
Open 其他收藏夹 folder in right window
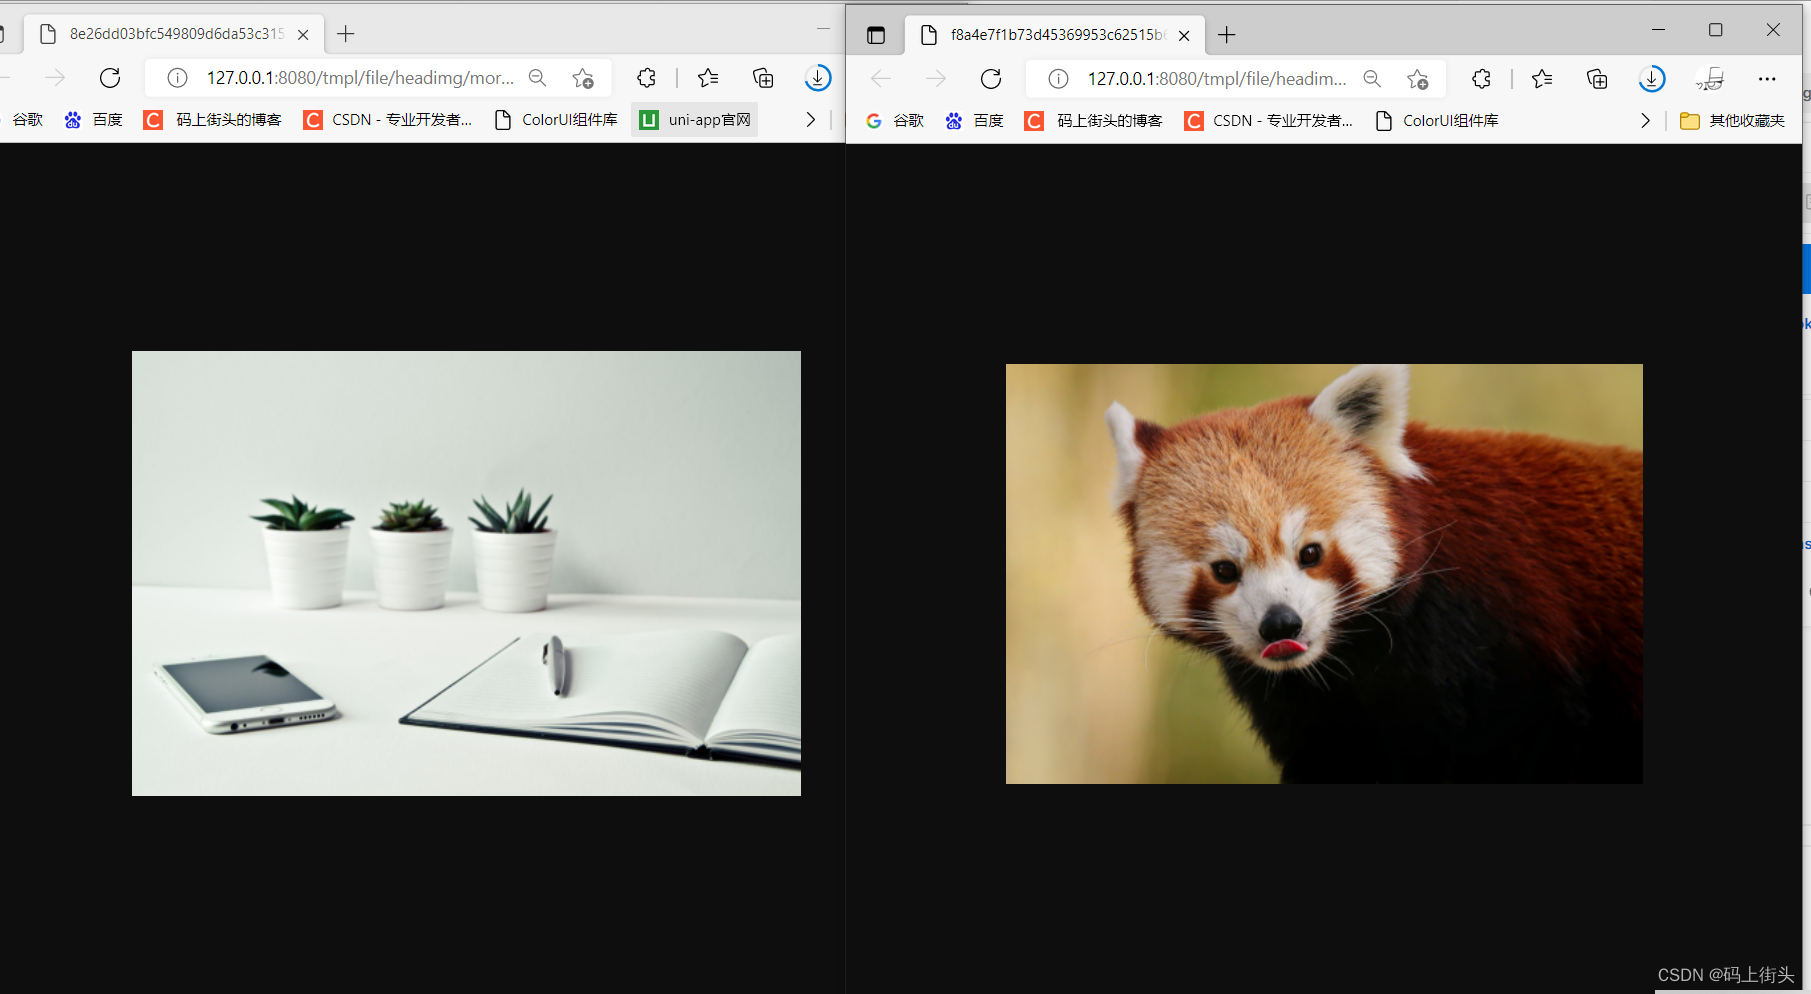1732,121
